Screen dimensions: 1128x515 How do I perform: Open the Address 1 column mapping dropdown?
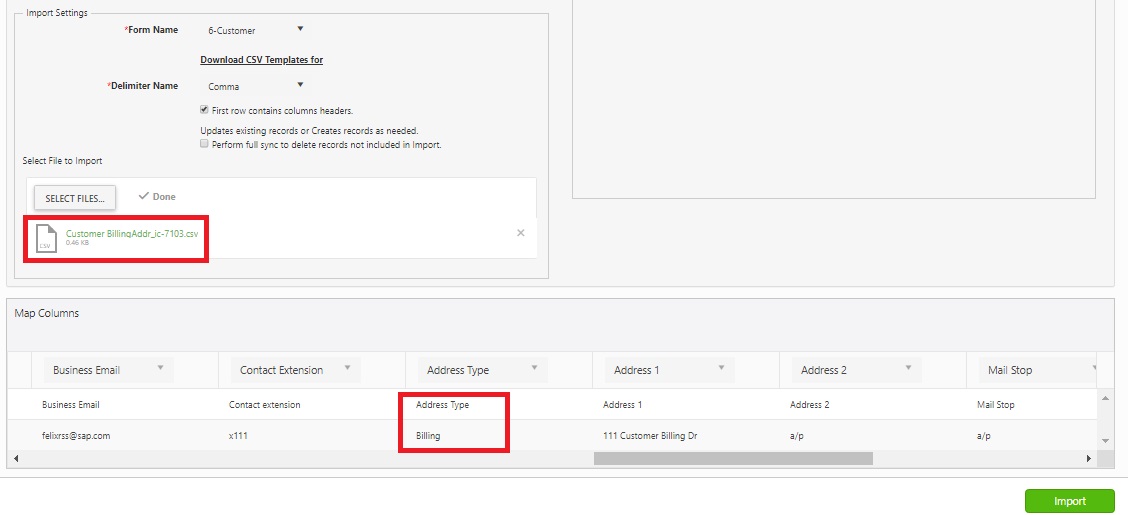click(x=670, y=370)
